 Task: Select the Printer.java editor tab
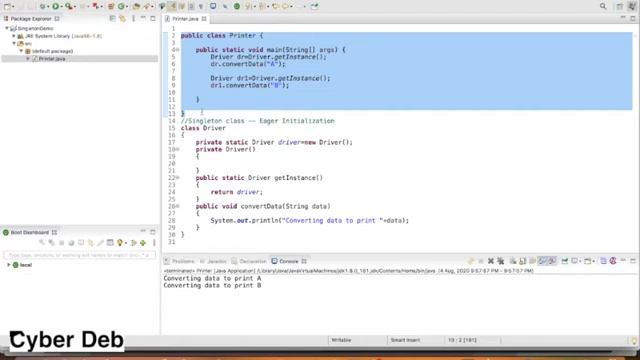click(x=185, y=19)
